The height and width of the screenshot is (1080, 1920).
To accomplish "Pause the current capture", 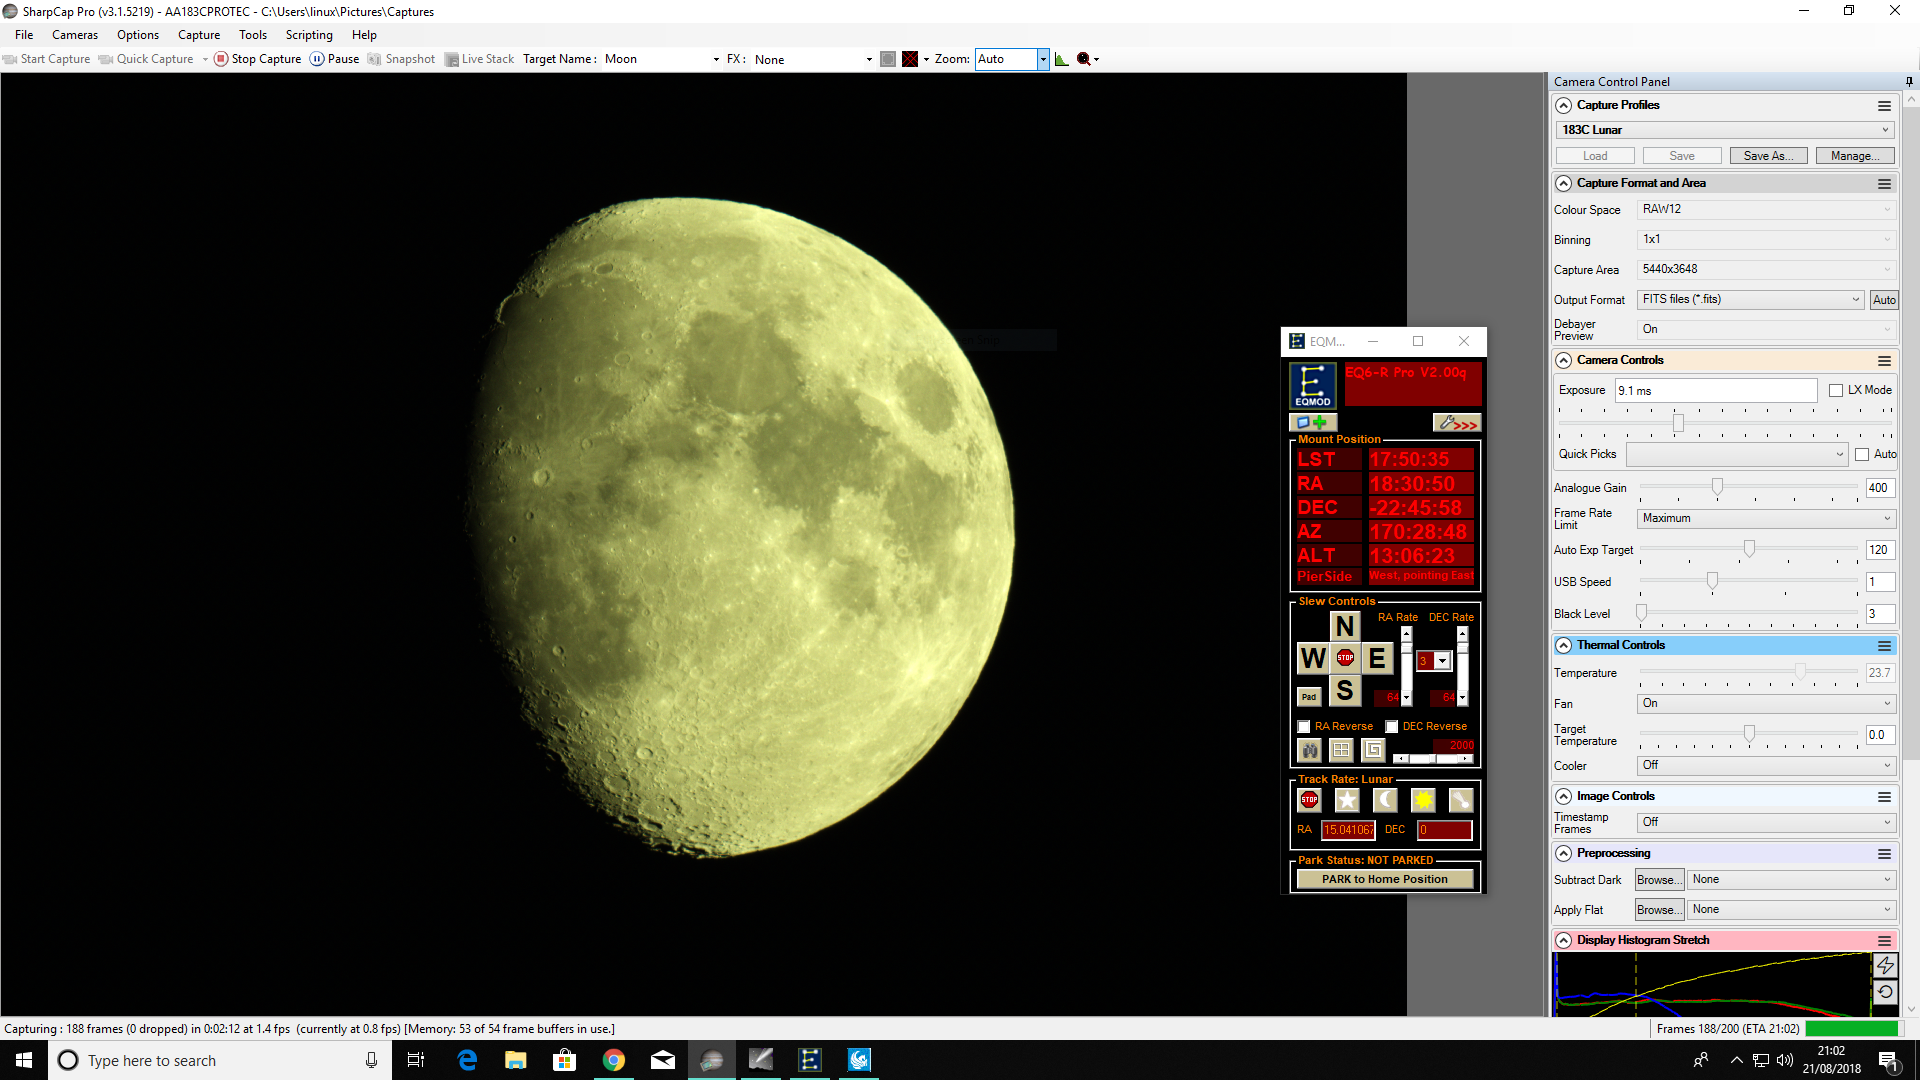I will (335, 59).
